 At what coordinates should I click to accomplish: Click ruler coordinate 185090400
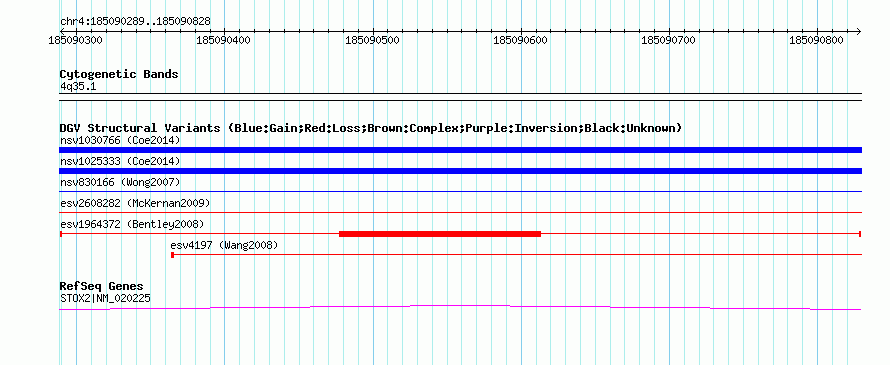[223, 40]
